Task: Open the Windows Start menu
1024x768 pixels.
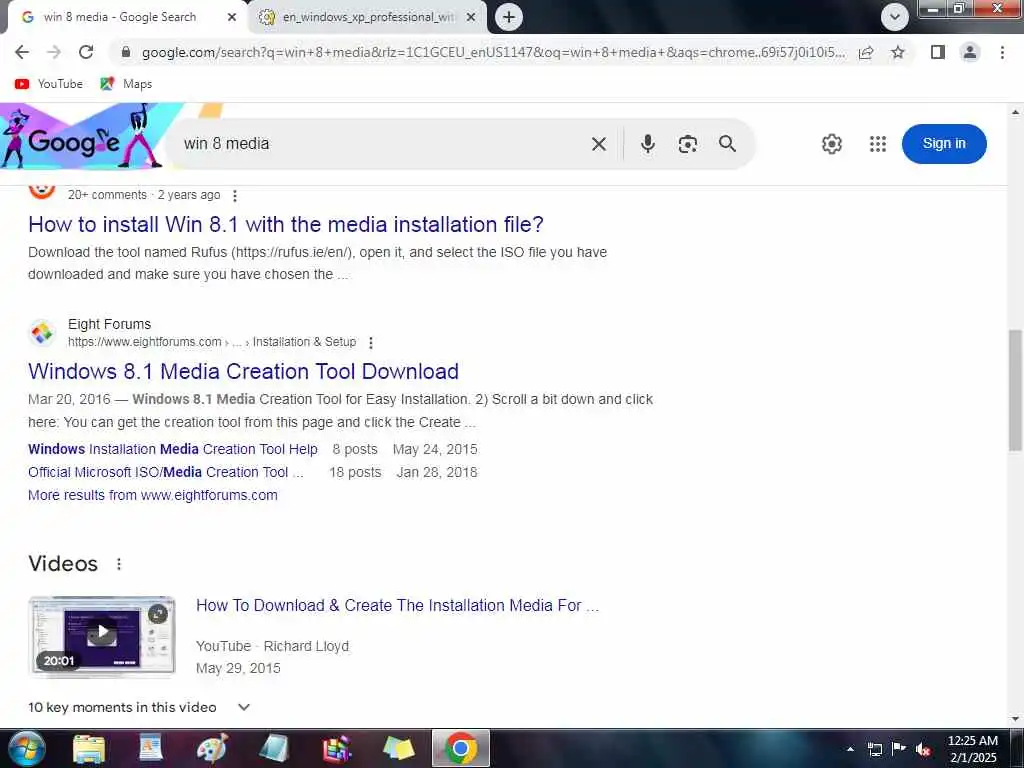Action: (25, 748)
